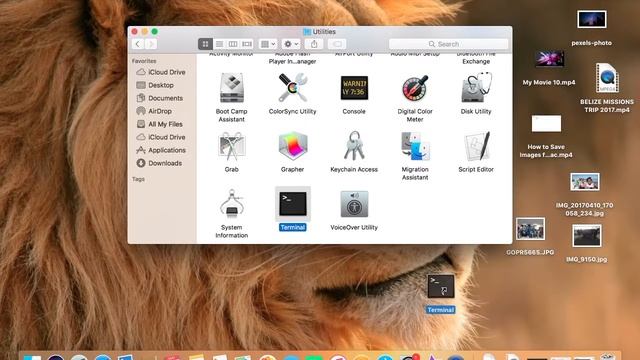
Task: Switch Finder to column view
Action: click(x=233, y=44)
